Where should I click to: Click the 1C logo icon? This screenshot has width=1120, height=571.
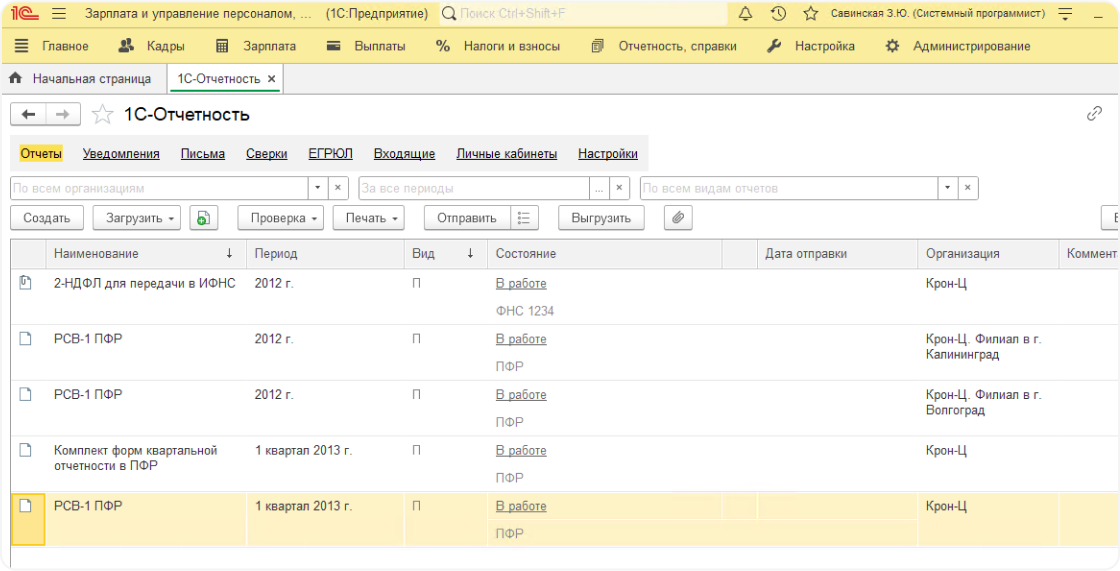click(25, 14)
